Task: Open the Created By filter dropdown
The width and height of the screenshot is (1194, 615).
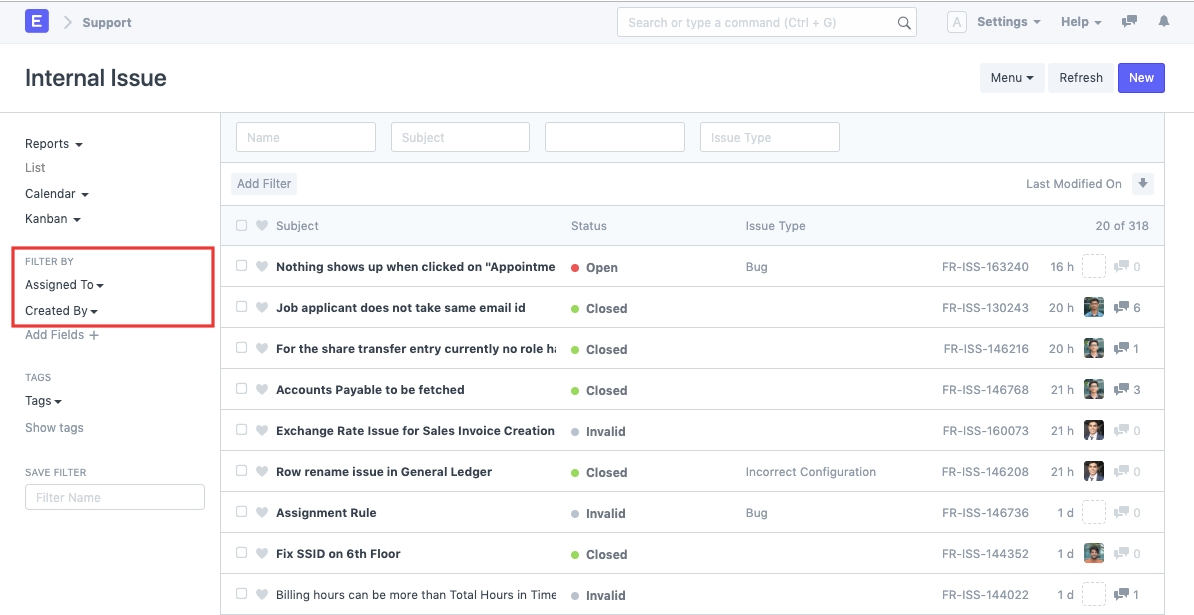Action: [61, 311]
